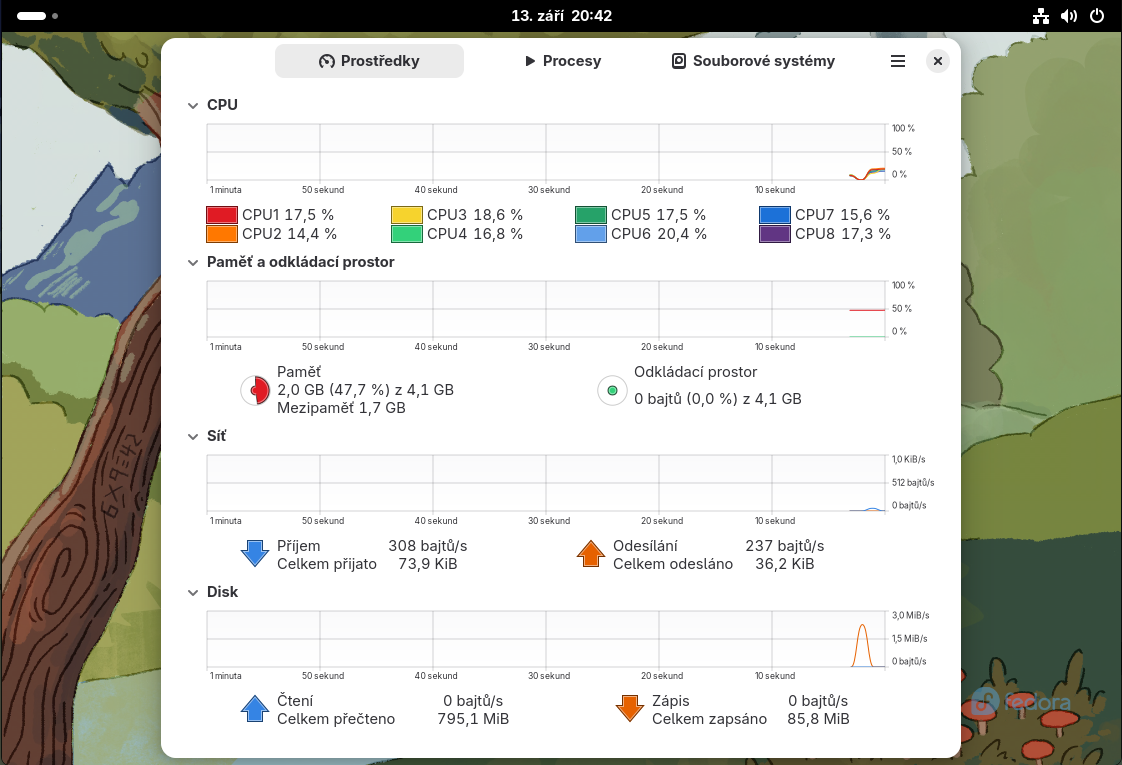This screenshot has height=765, width=1122.
Task: Click the '308 bajtů/s' receive rate
Action: tap(428, 546)
